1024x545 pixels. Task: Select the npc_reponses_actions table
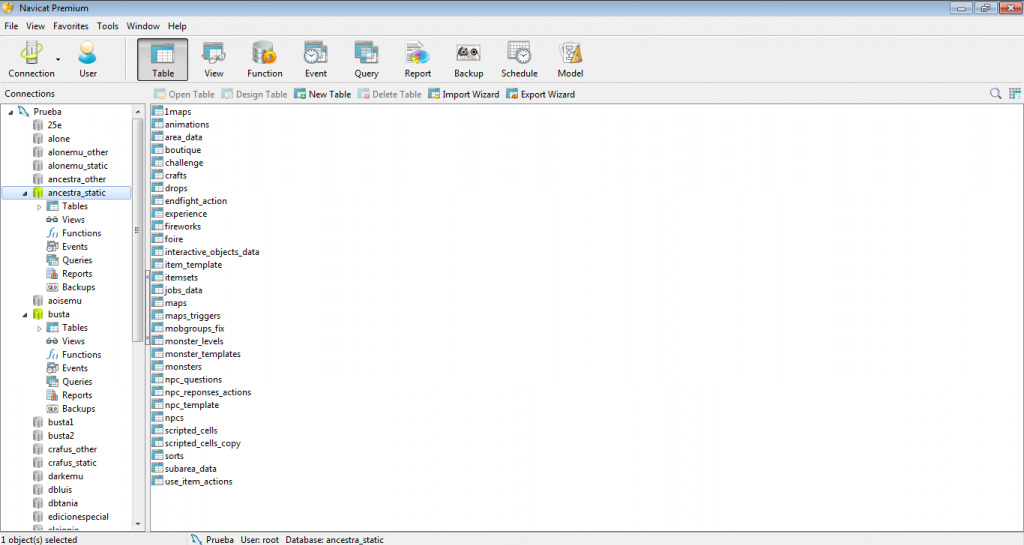pos(202,392)
